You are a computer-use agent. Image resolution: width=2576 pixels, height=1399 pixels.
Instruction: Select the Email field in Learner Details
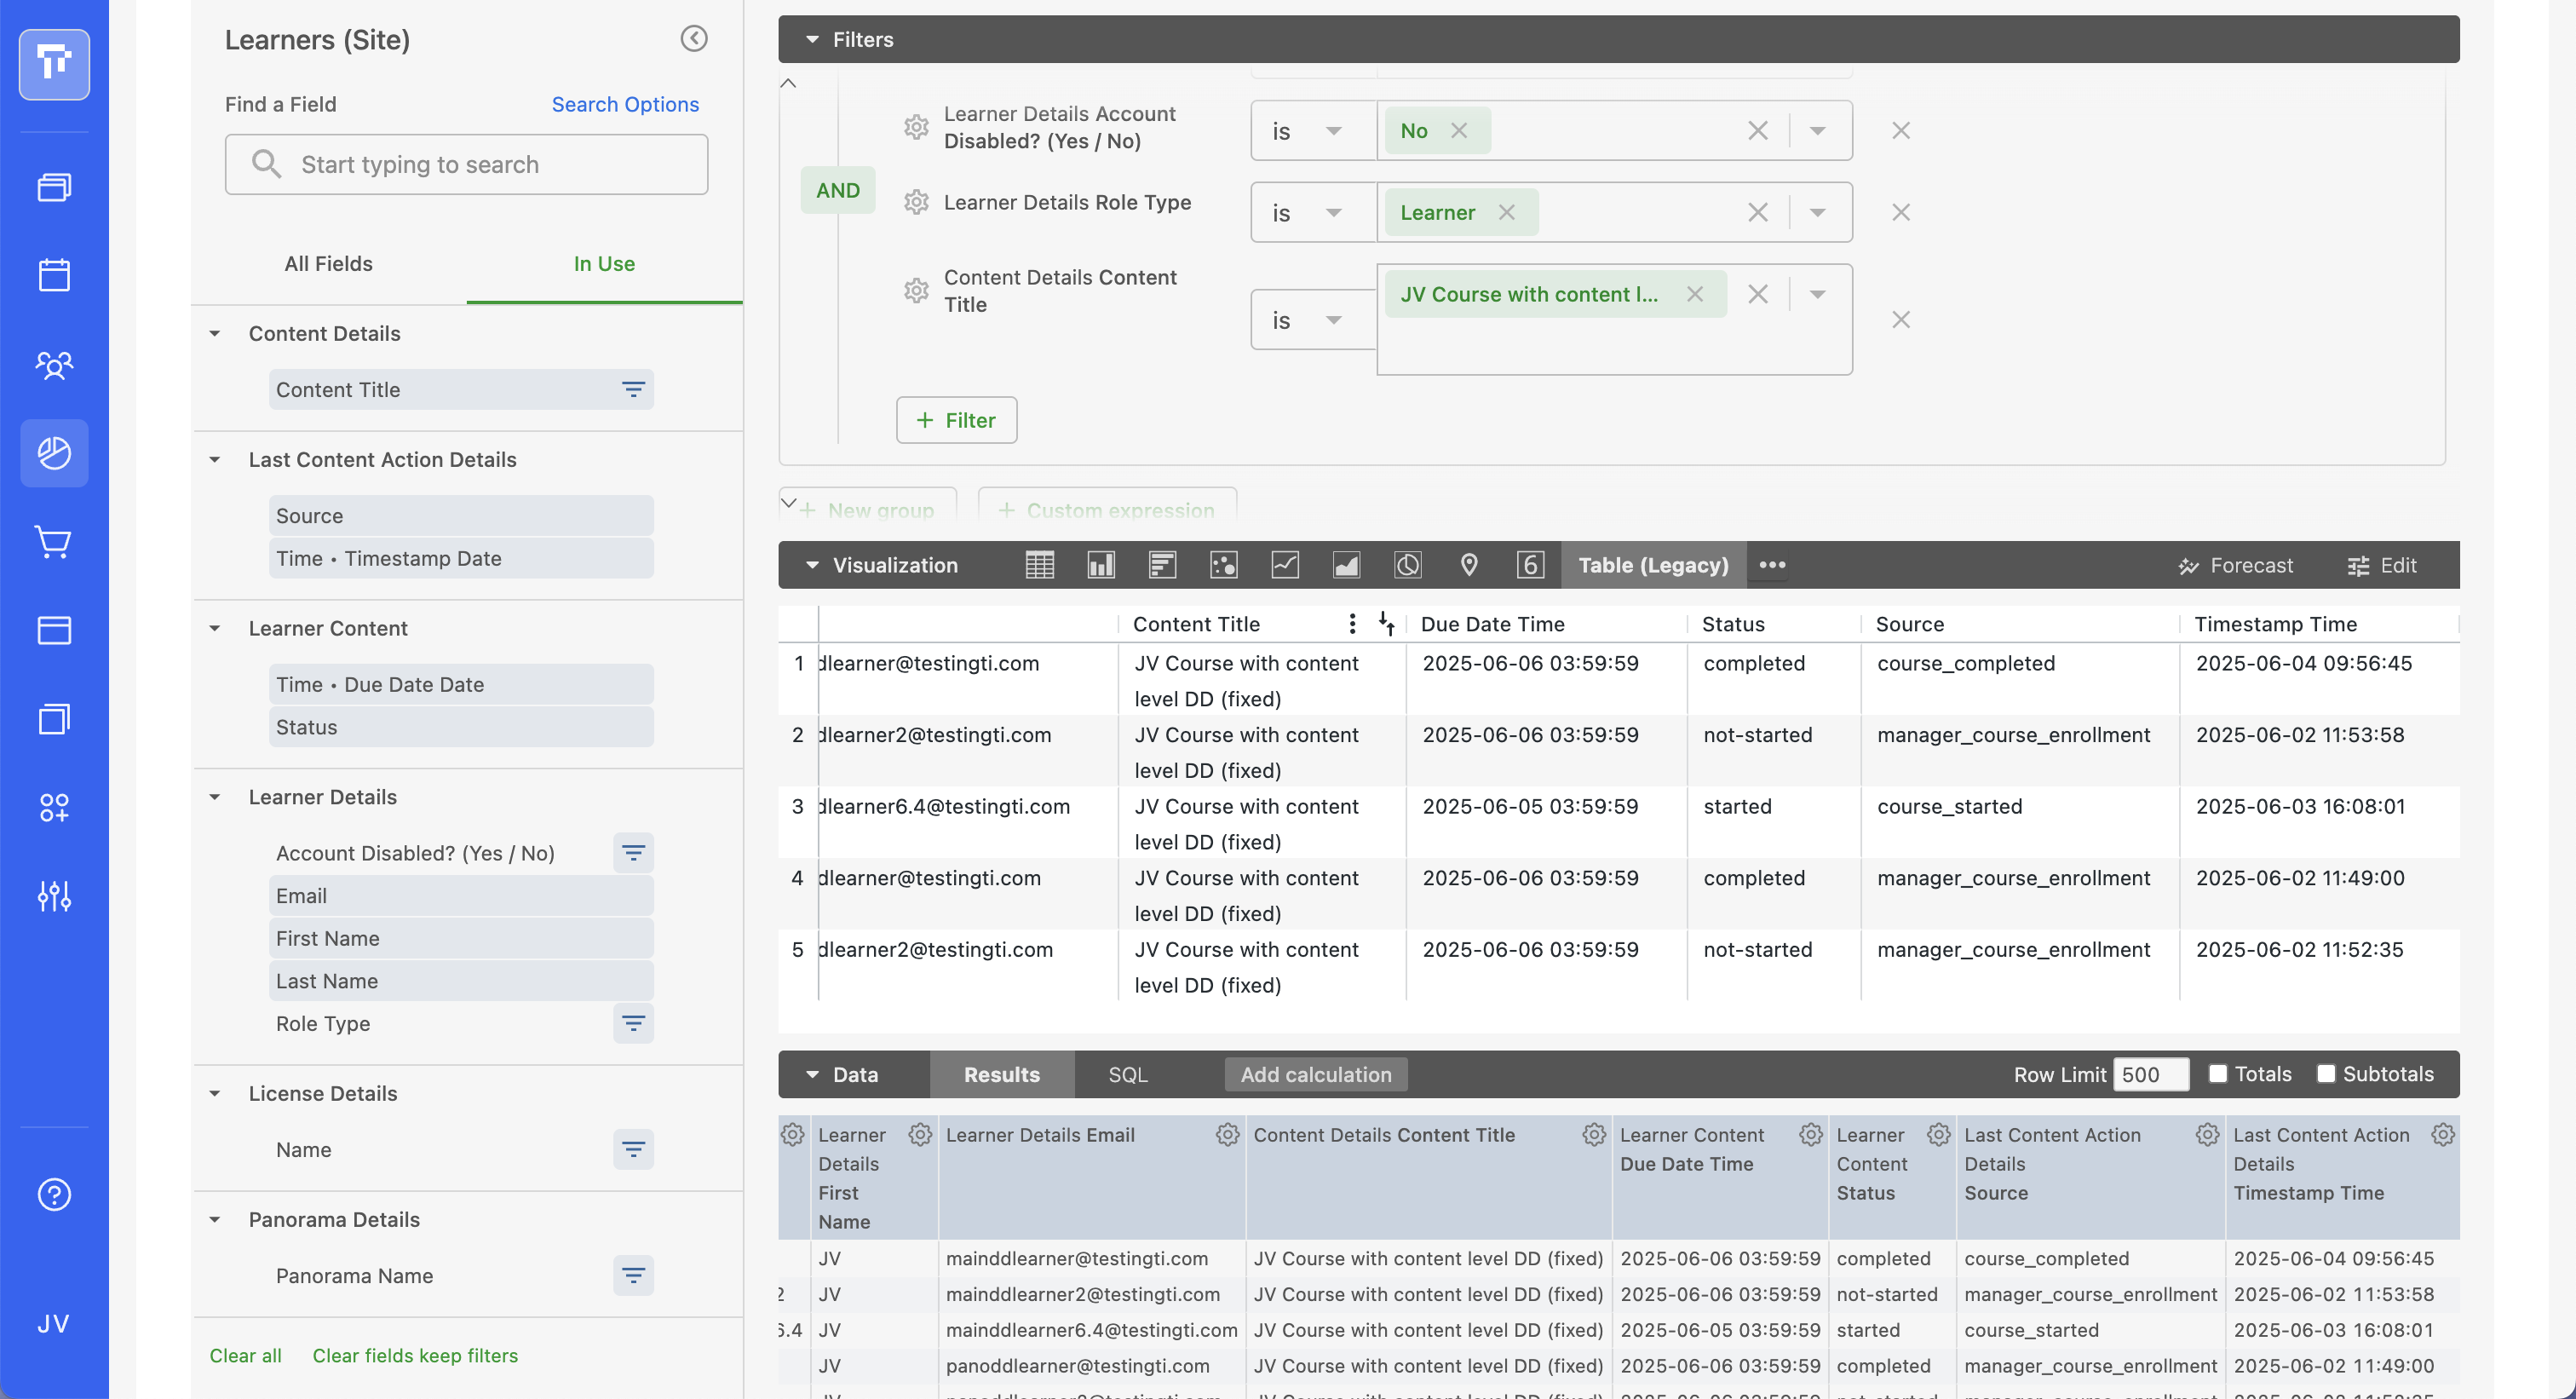click(461, 895)
